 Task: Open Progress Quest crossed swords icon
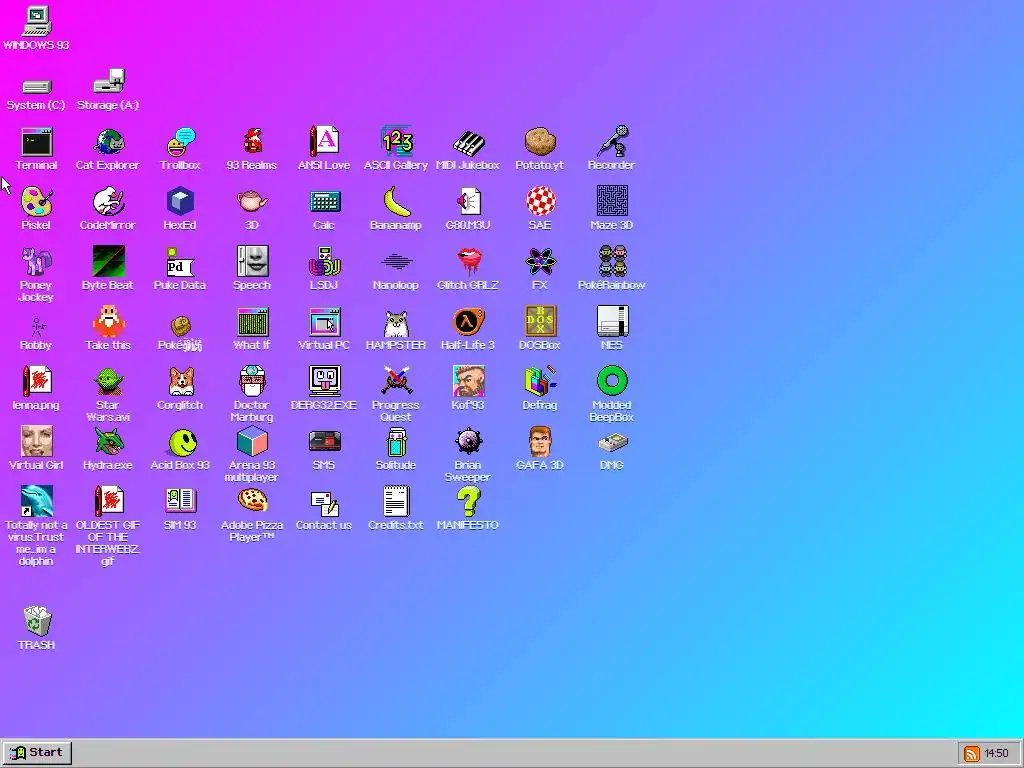pos(396,382)
